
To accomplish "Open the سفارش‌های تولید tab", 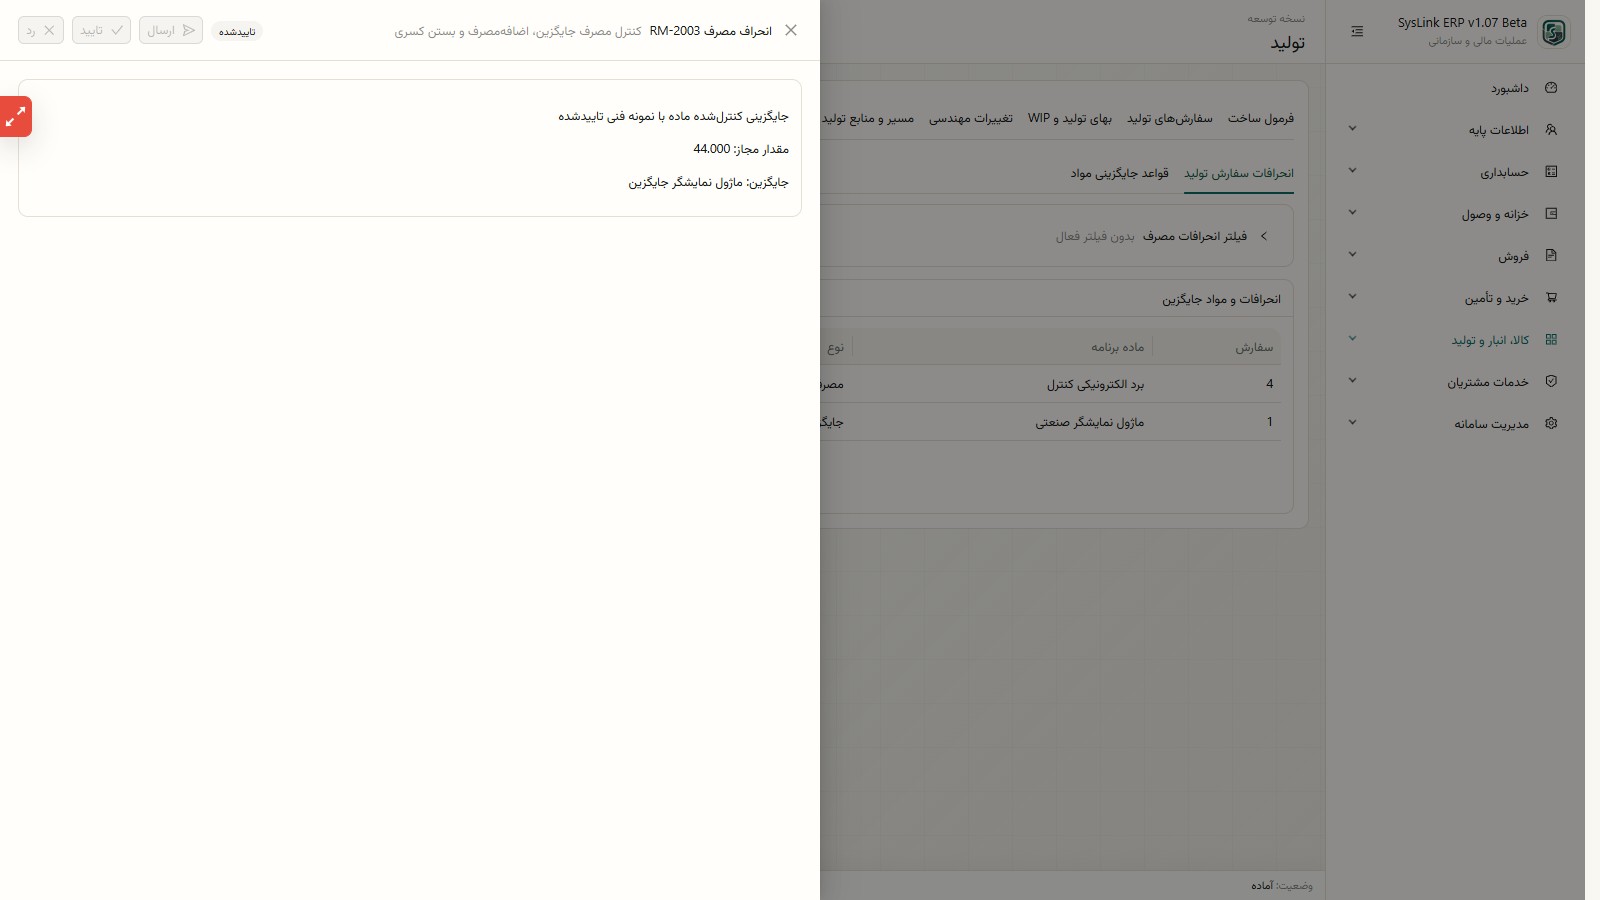I will point(1170,118).
